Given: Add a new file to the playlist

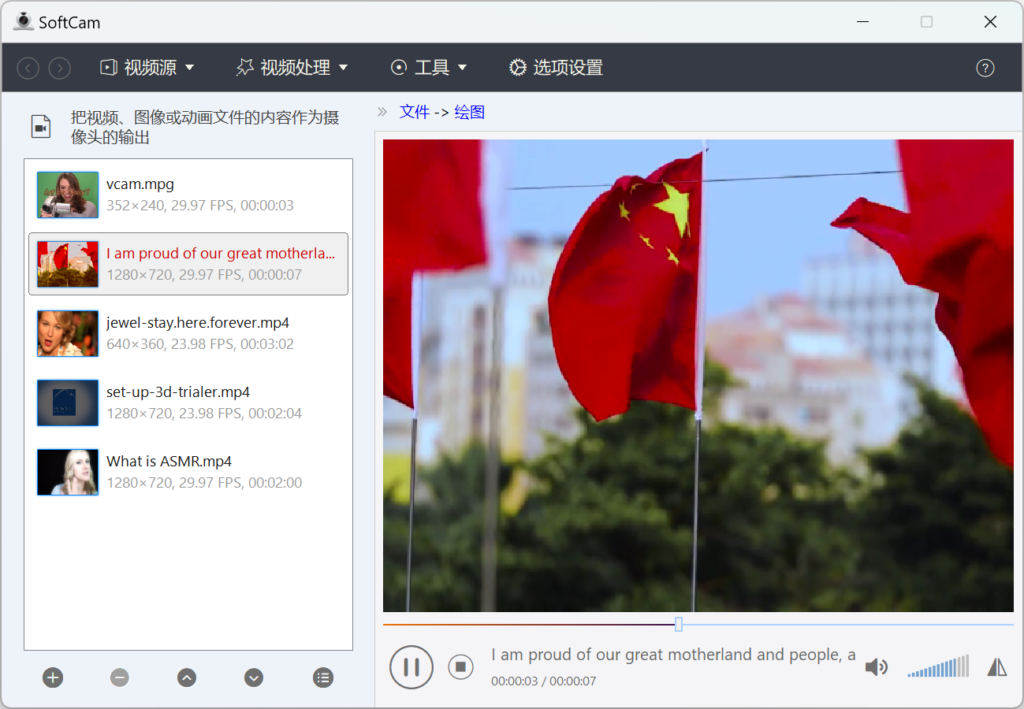Looking at the screenshot, I should click(52, 678).
